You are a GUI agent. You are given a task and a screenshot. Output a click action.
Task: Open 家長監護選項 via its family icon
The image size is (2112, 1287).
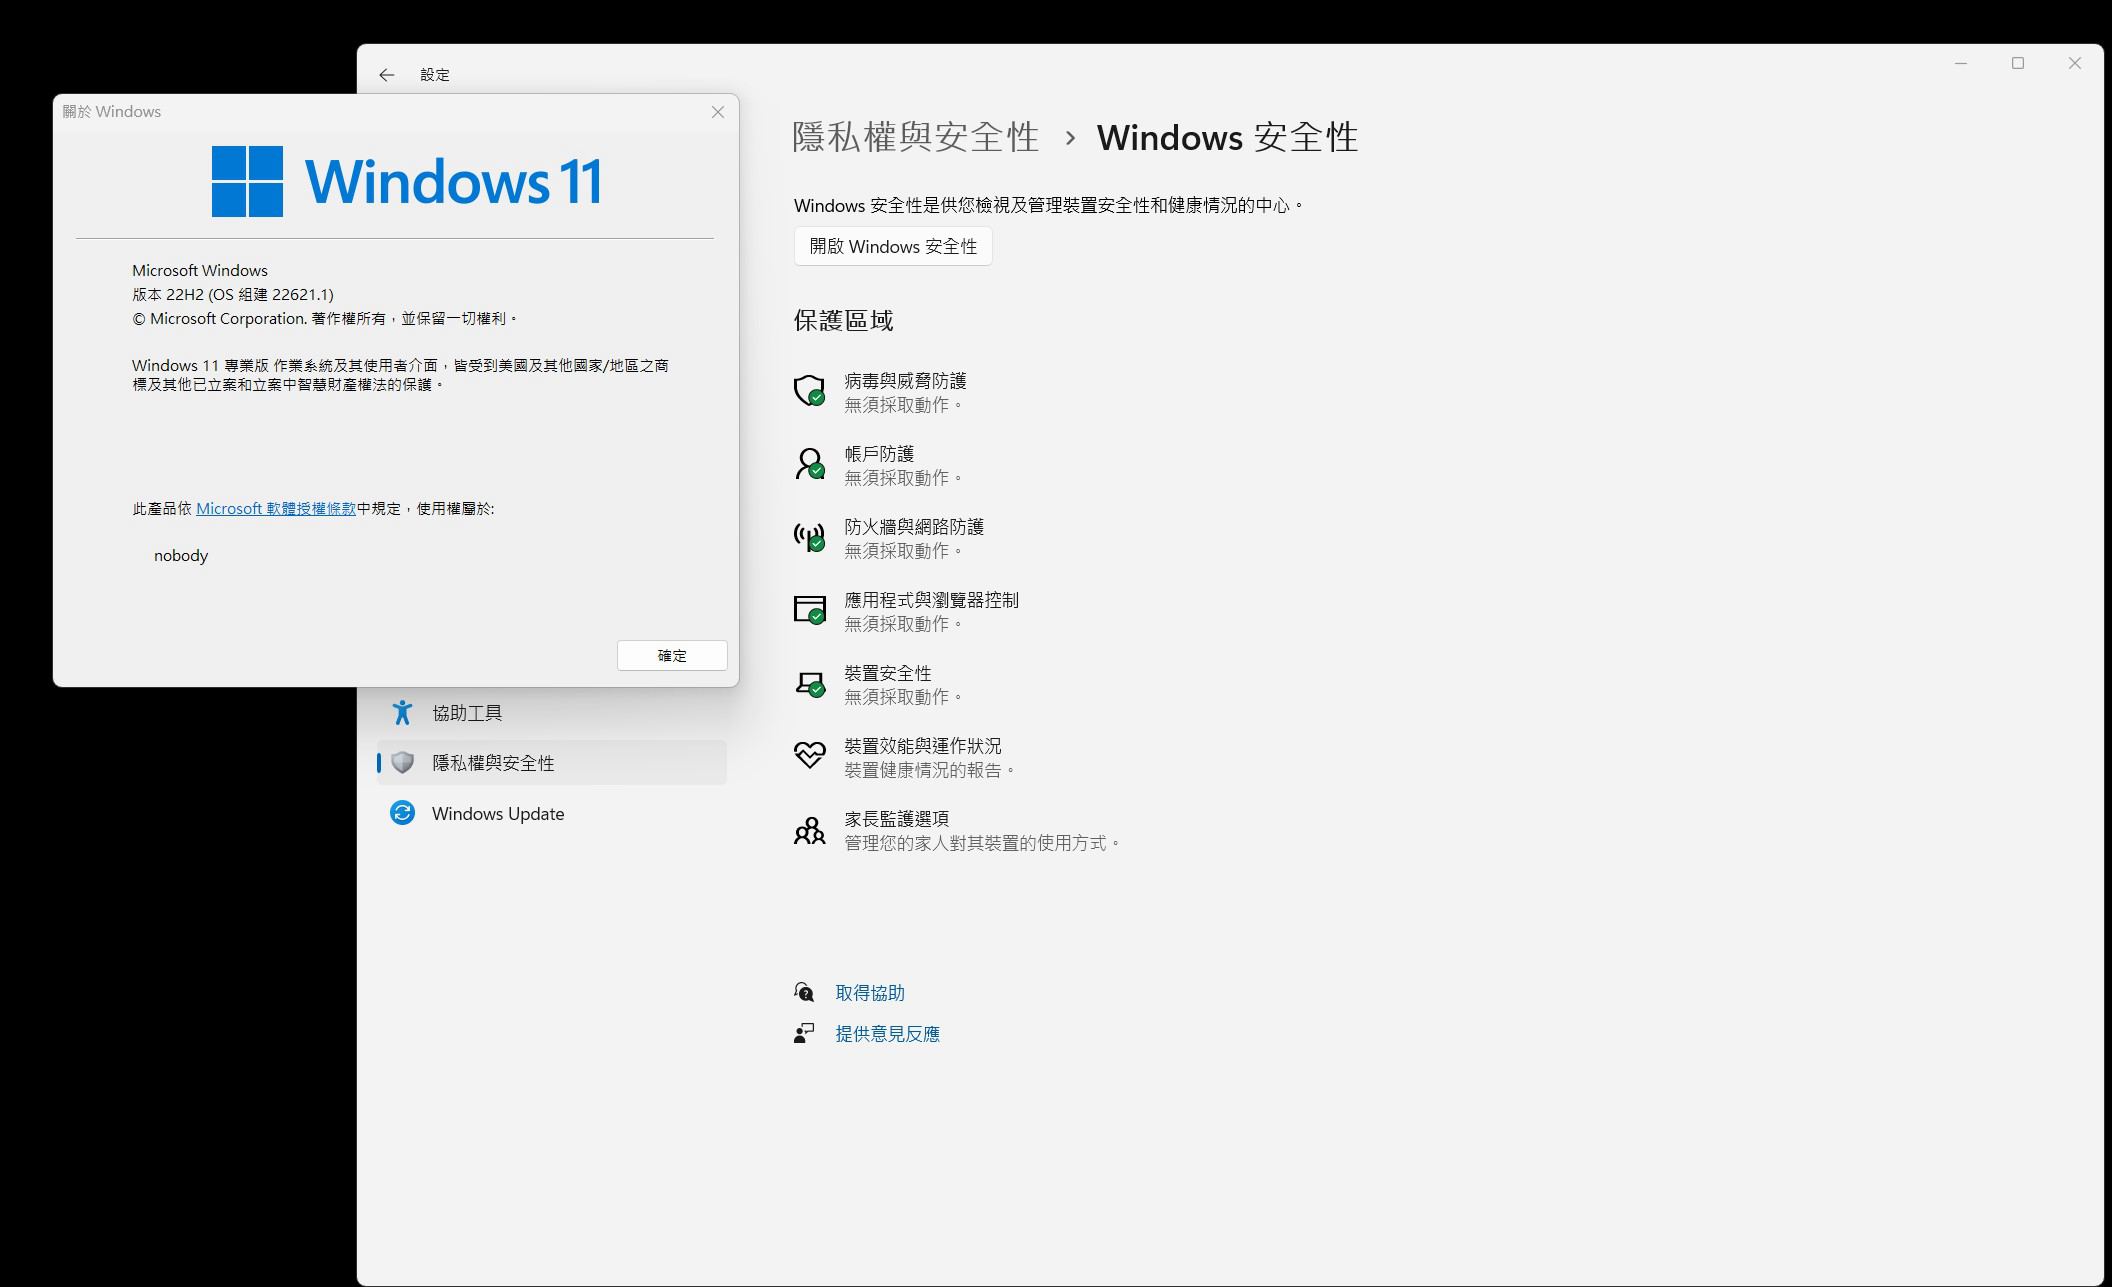point(809,829)
